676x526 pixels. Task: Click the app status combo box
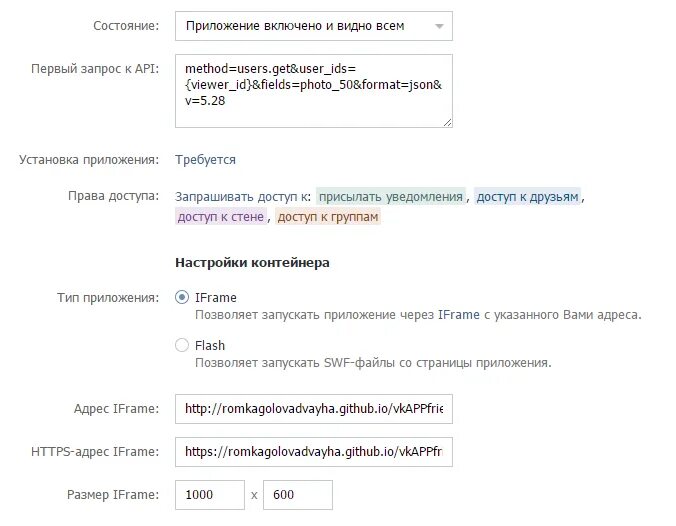[314, 26]
